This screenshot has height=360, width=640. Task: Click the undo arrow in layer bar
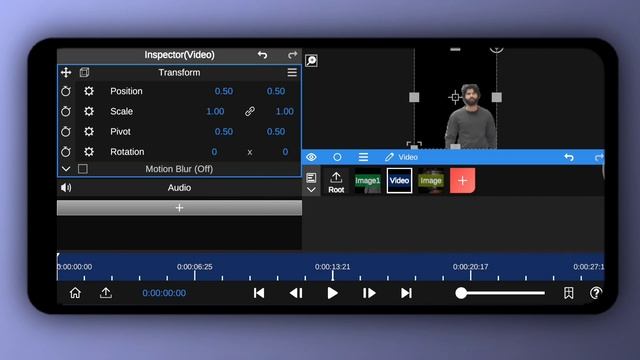[x=569, y=157]
